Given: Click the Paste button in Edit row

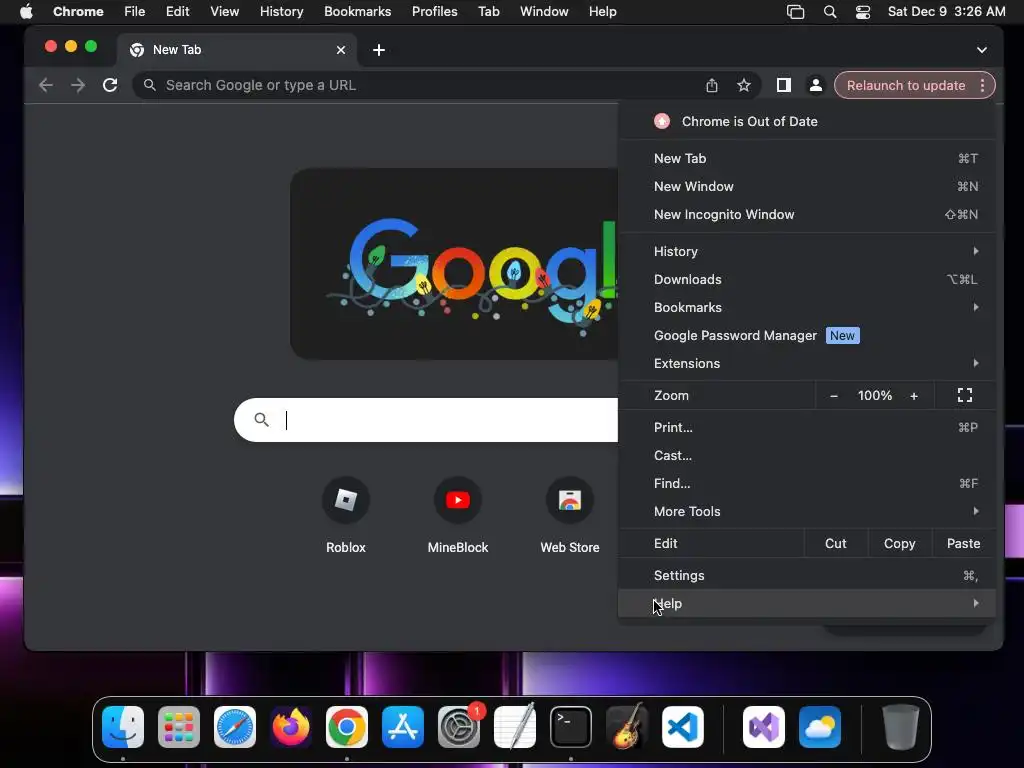Looking at the screenshot, I should point(963,543).
